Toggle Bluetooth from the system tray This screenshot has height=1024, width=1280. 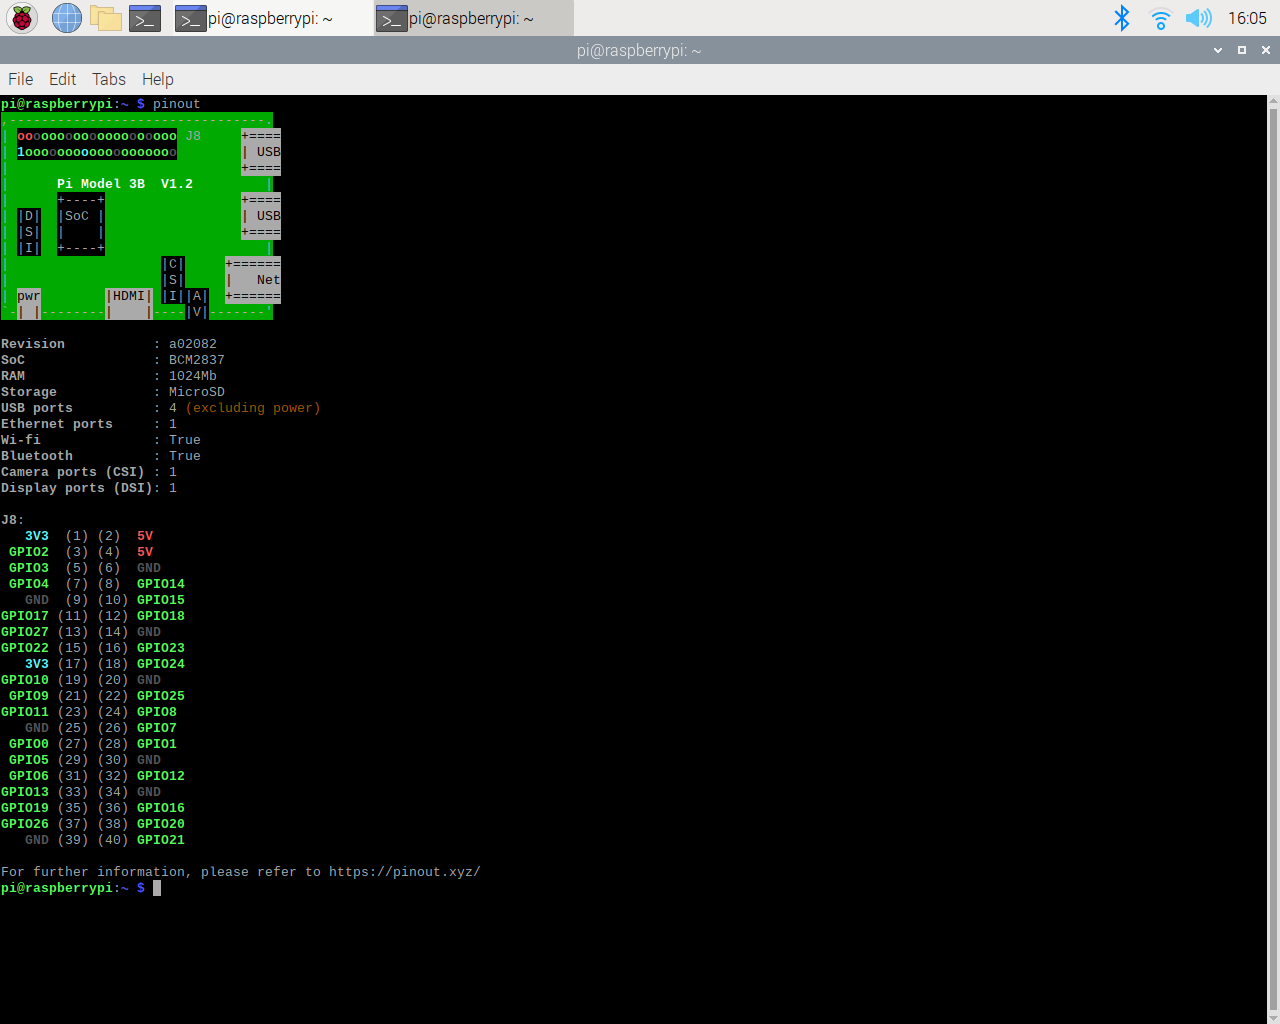pos(1122,16)
